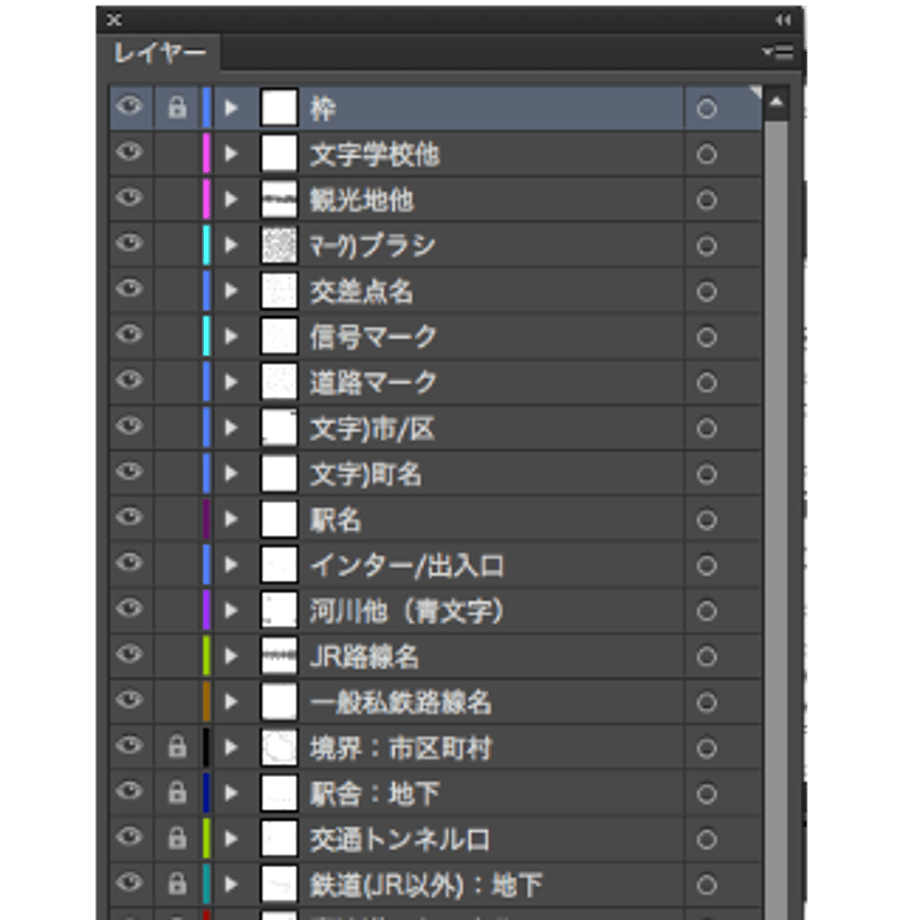Select the 交通トンネル口 layer name
This screenshot has height=920, width=920.
tap(400, 840)
